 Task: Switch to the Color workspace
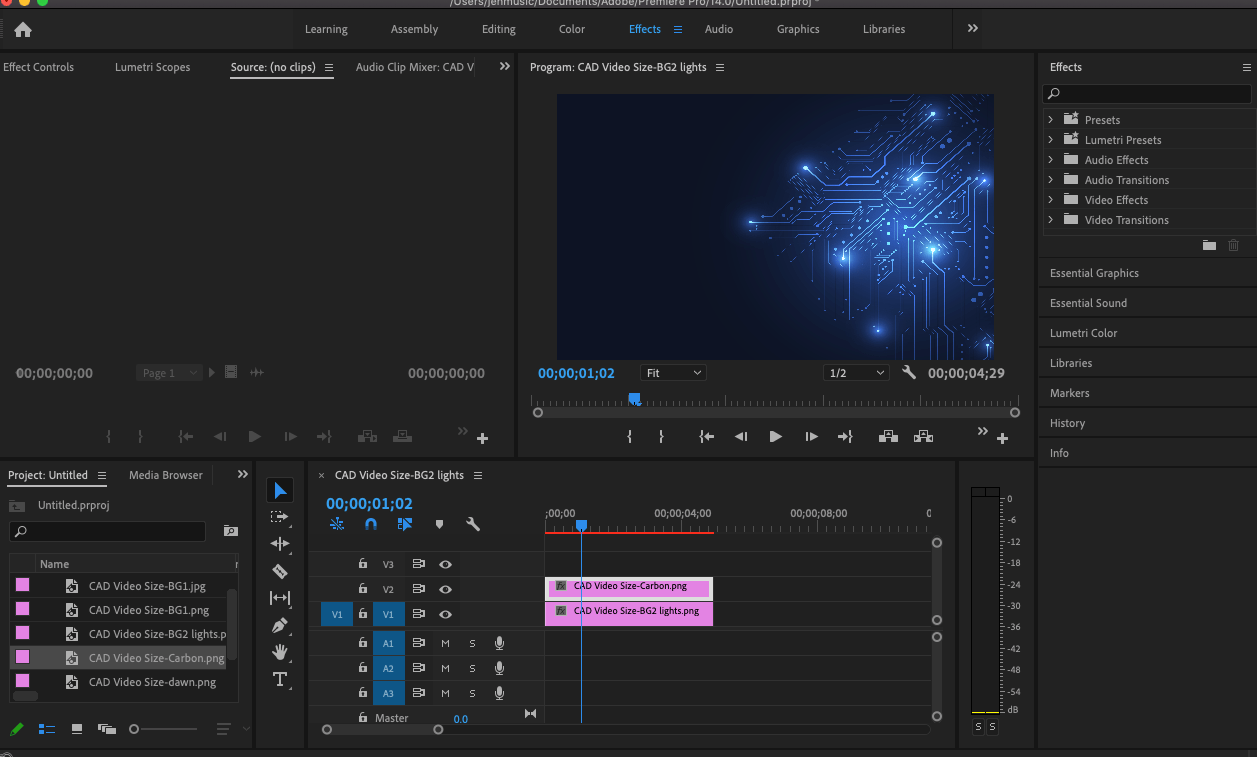click(572, 29)
